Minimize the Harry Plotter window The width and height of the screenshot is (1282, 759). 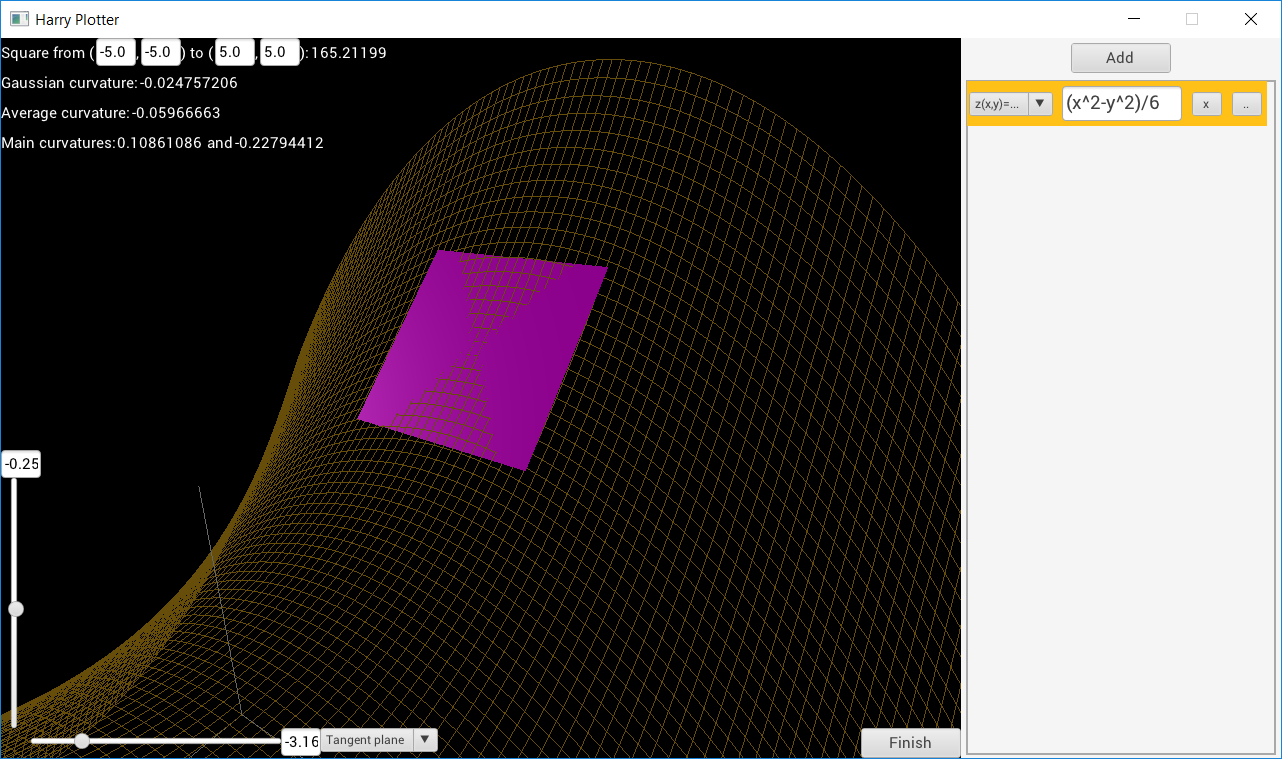point(1134,19)
